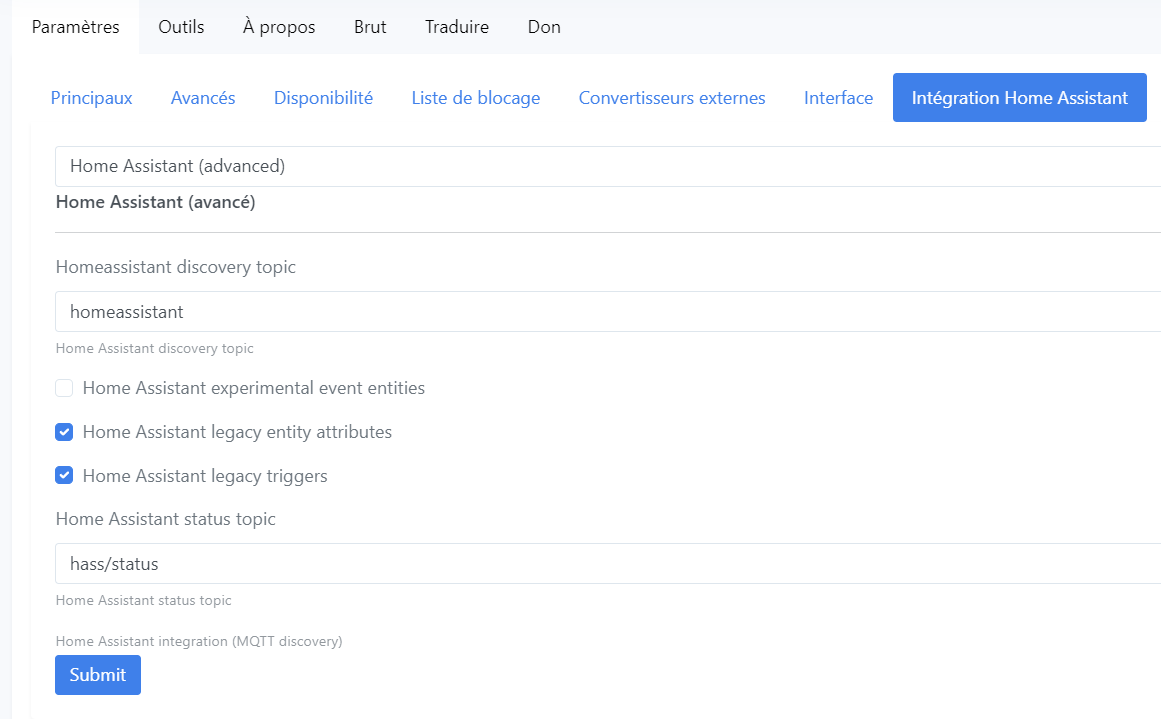
Task: Click 'Home Assistant discovery topic' hint text
Action: point(155,348)
